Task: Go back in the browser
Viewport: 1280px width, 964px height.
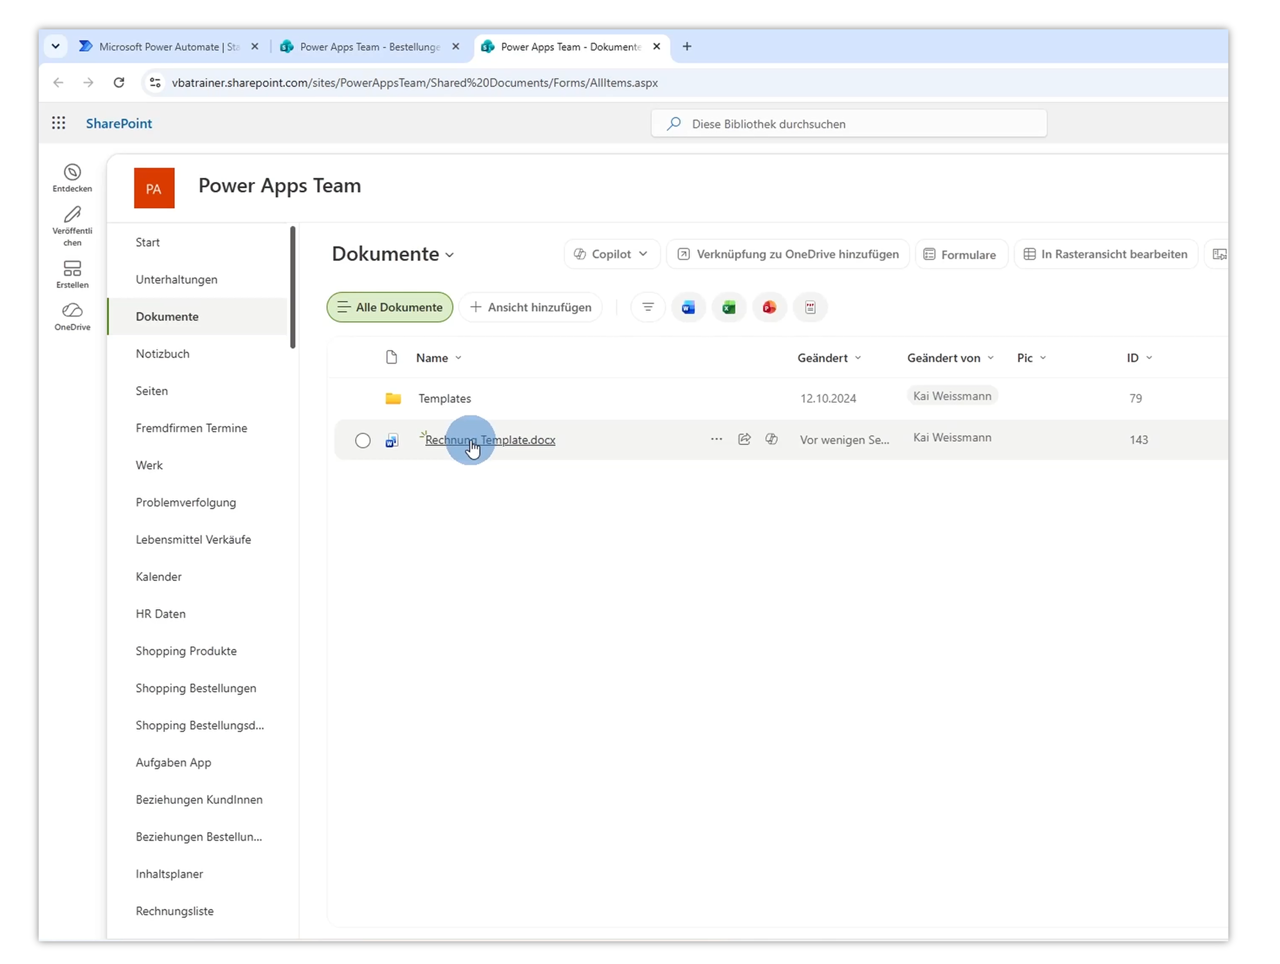Action: (x=58, y=83)
